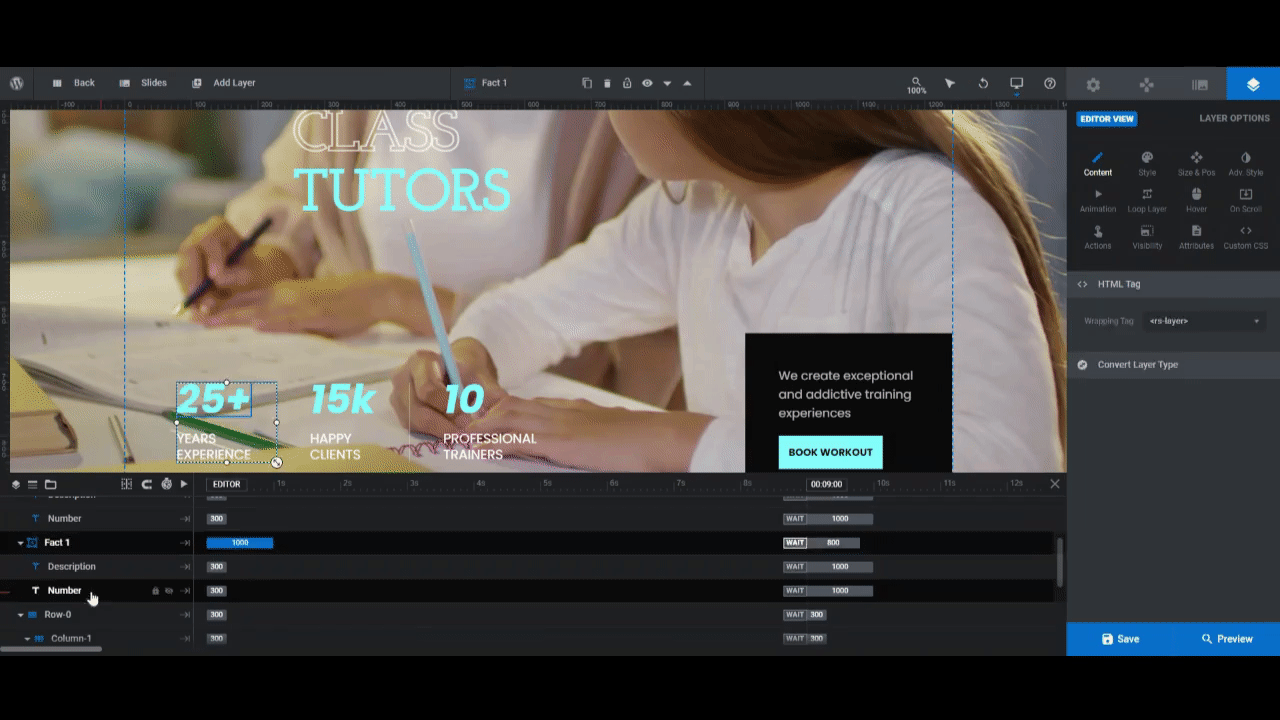
Task: Open the layer order down-arrow dropdown
Action: [667, 83]
